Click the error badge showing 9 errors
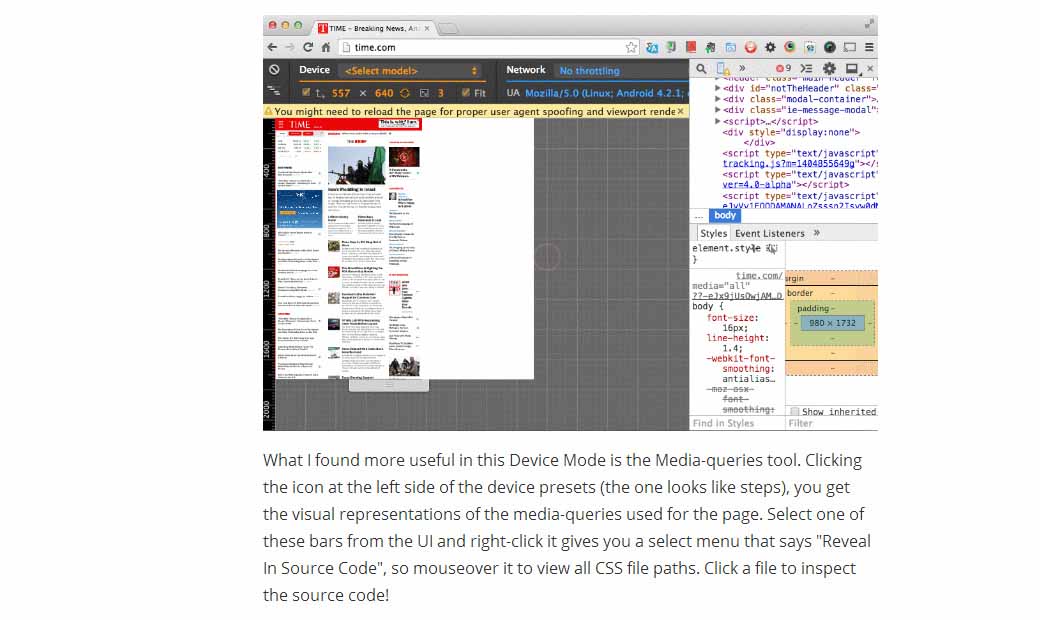Screen dimensions: 1040x620 (x=783, y=68)
